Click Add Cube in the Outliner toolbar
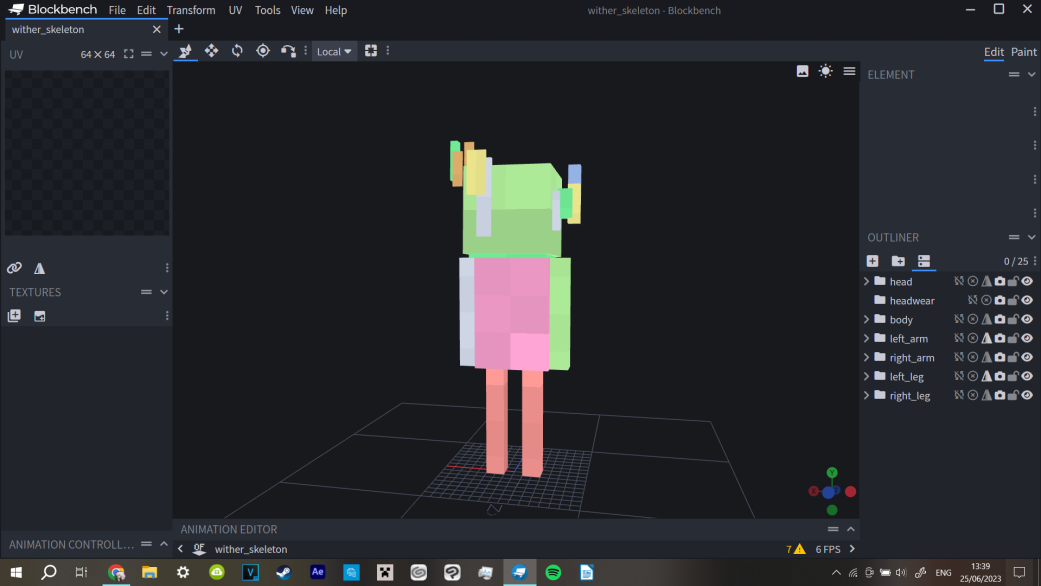 tap(872, 260)
